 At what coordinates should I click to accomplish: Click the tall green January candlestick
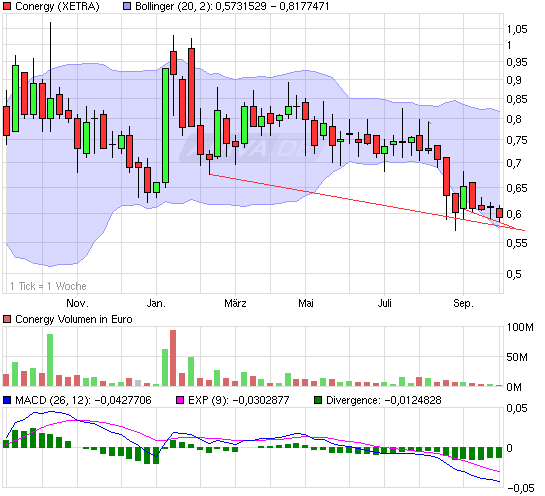165,125
